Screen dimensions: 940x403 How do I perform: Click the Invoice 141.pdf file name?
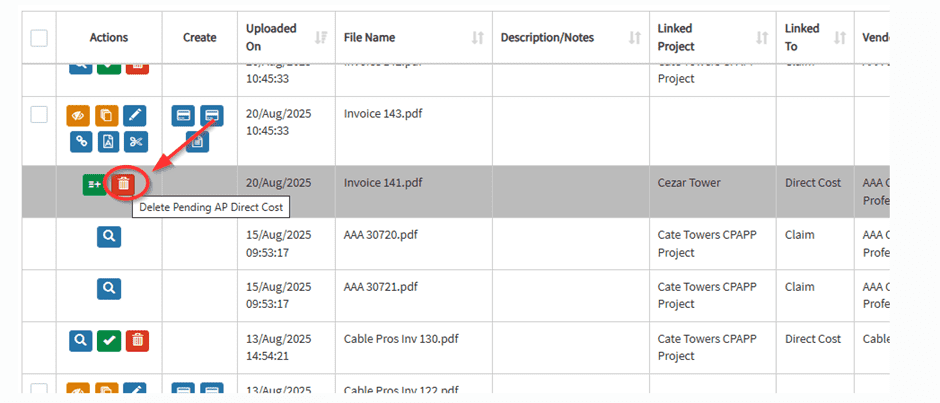pos(383,183)
